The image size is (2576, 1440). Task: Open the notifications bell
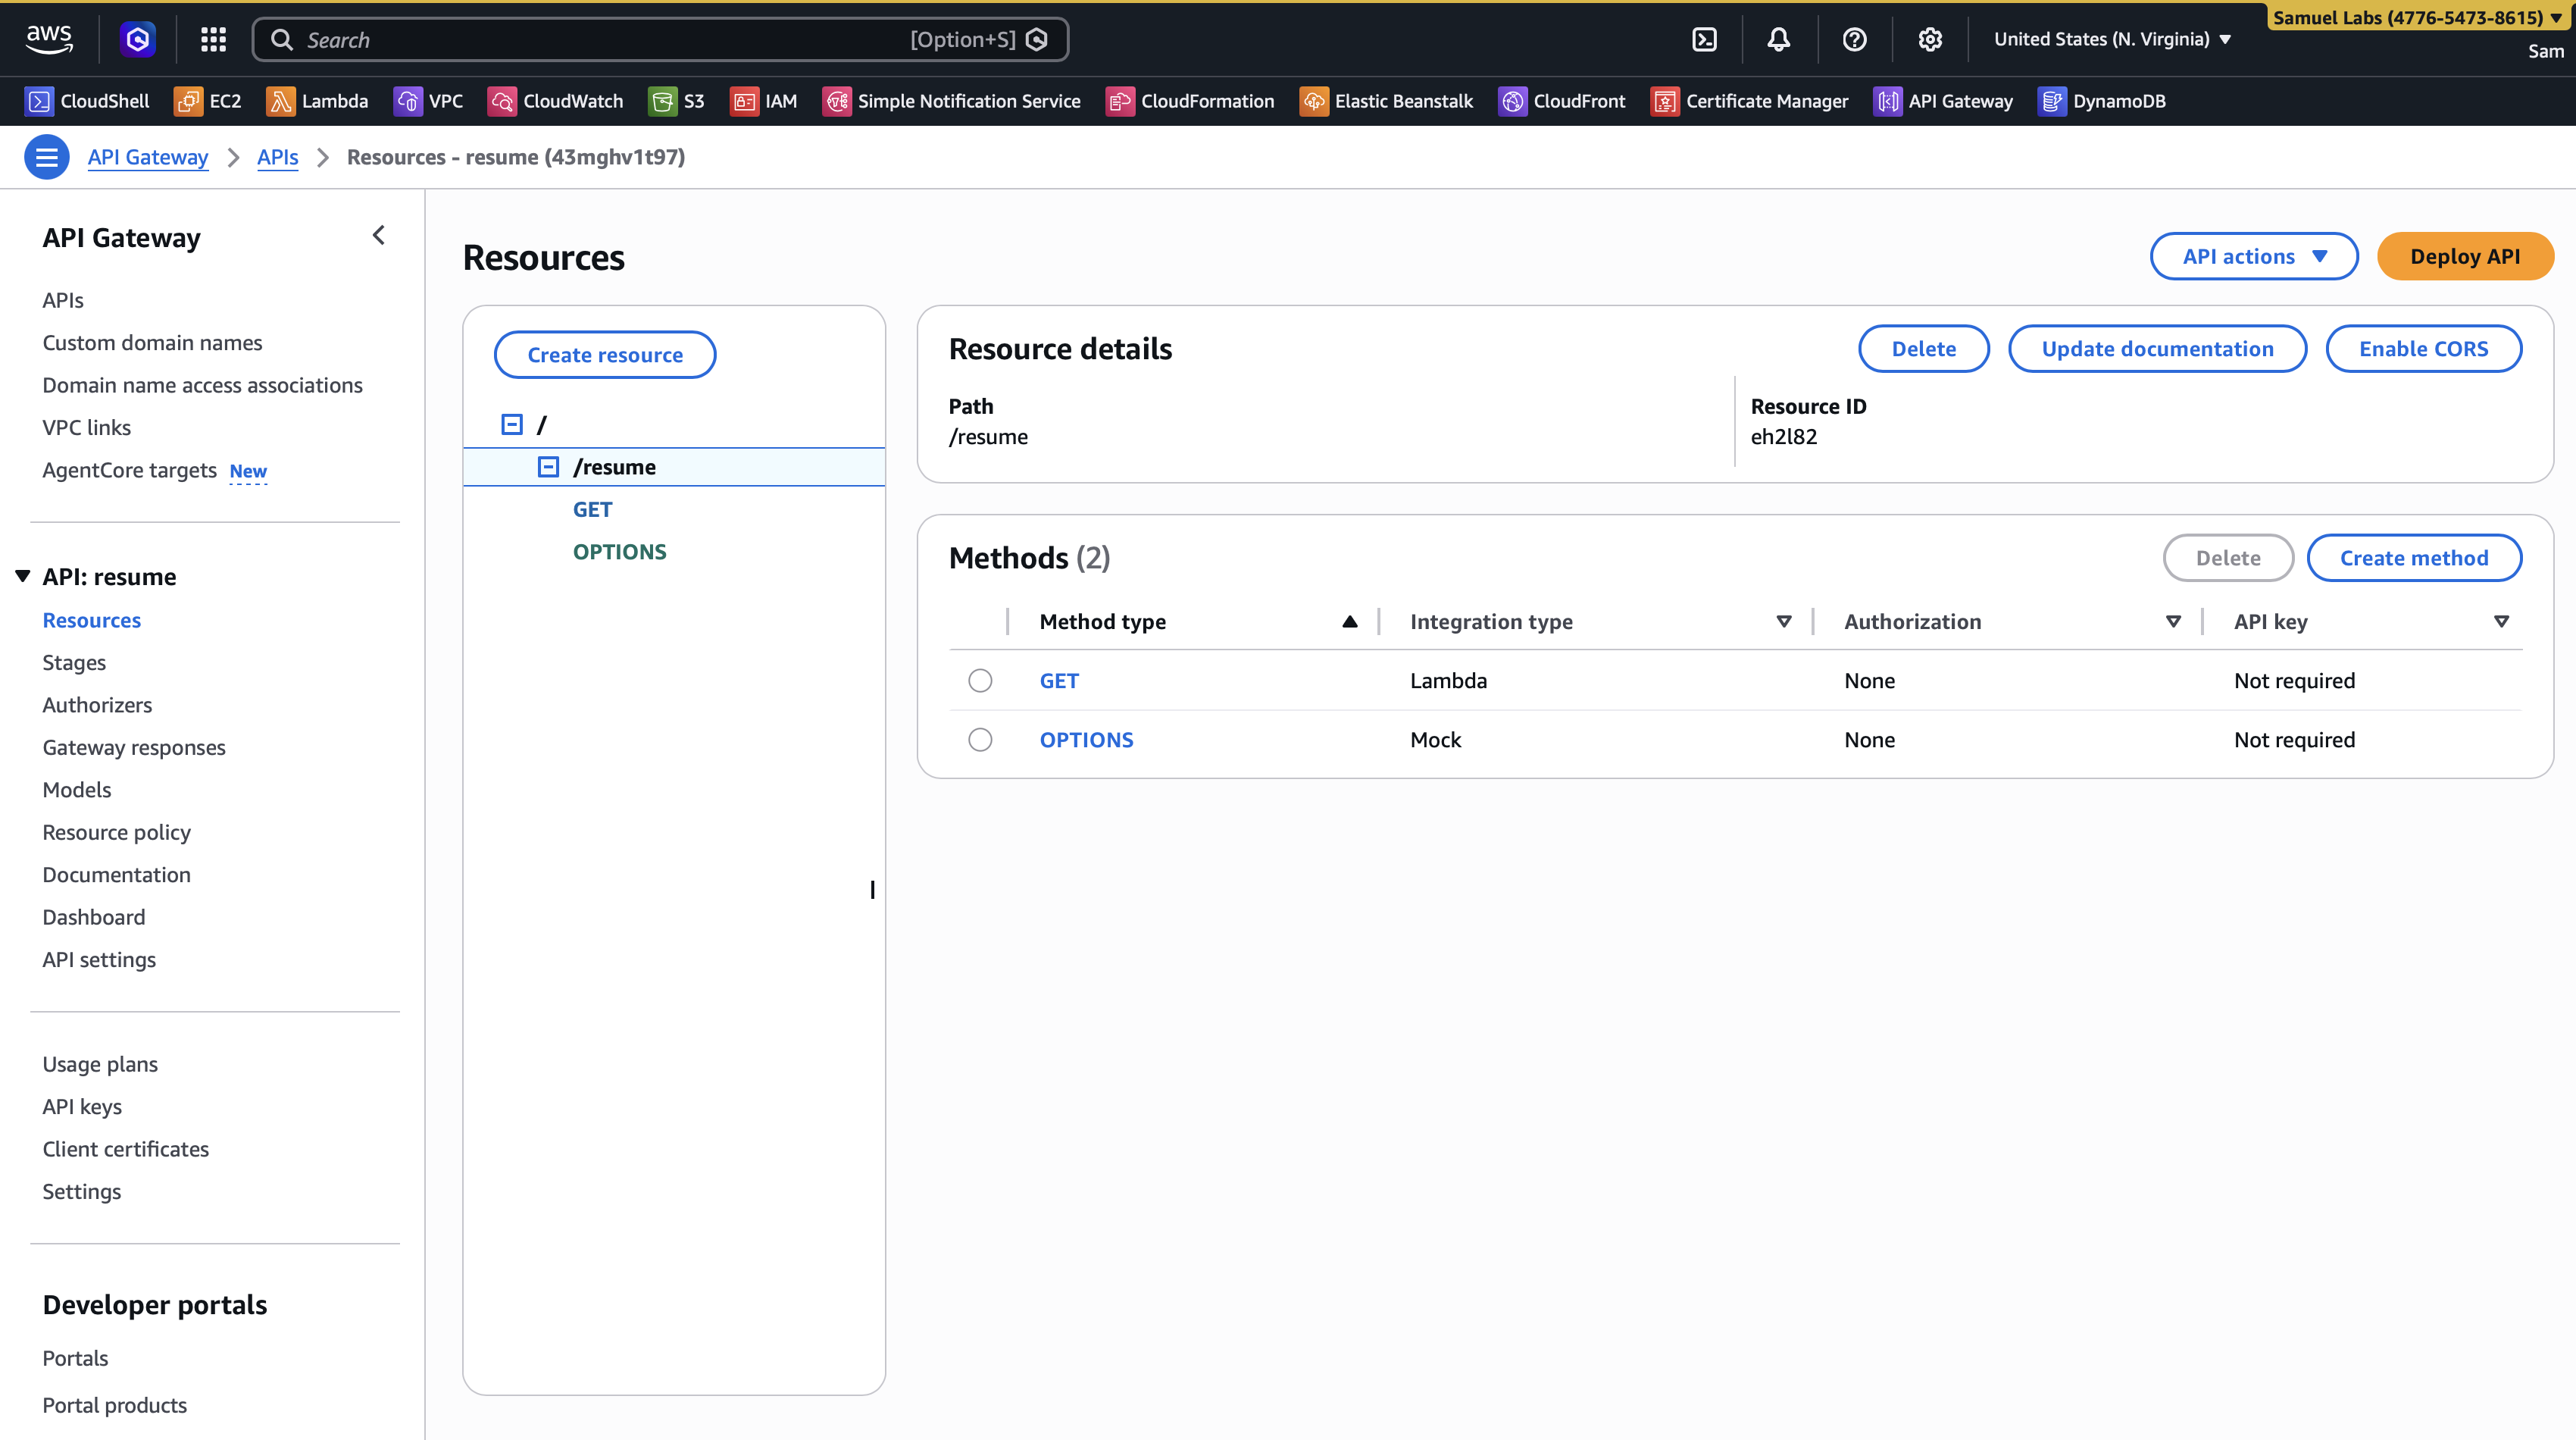1778,39
